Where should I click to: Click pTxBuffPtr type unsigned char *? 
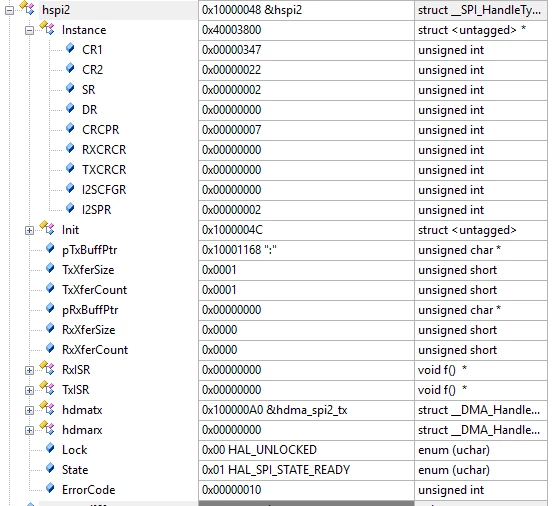[460, 250]
